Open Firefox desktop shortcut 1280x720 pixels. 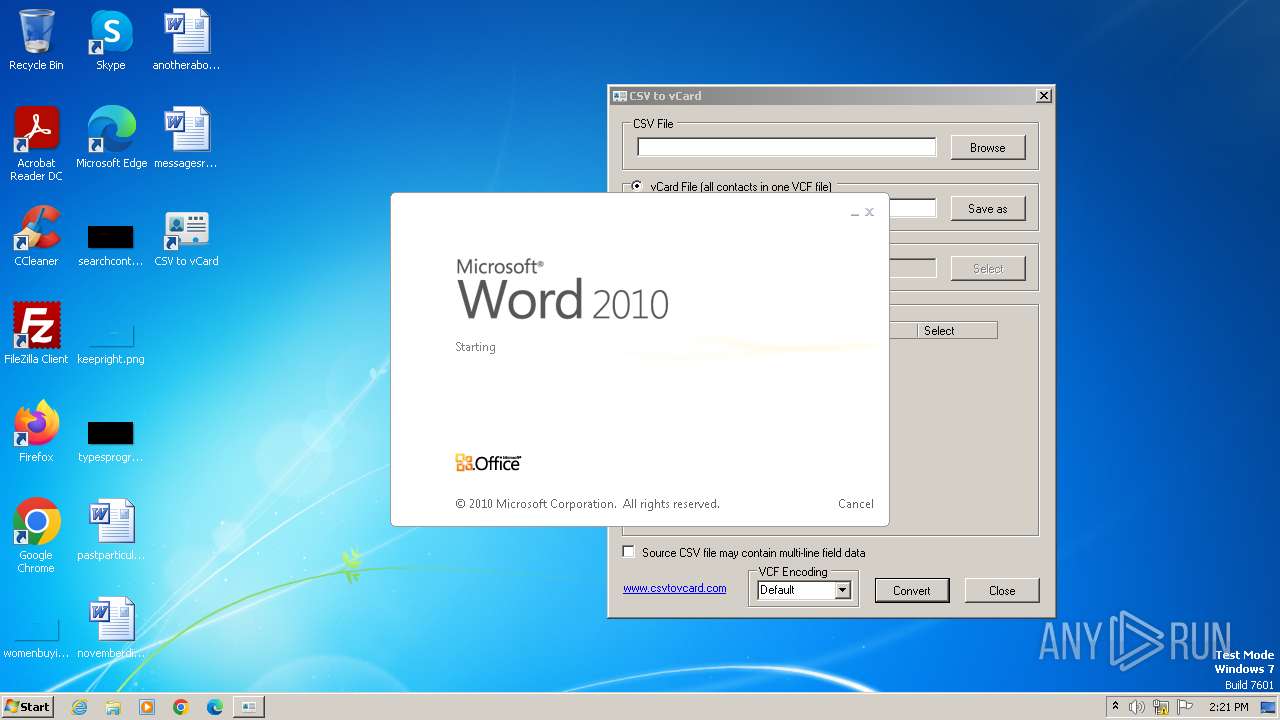click(36, 432)
